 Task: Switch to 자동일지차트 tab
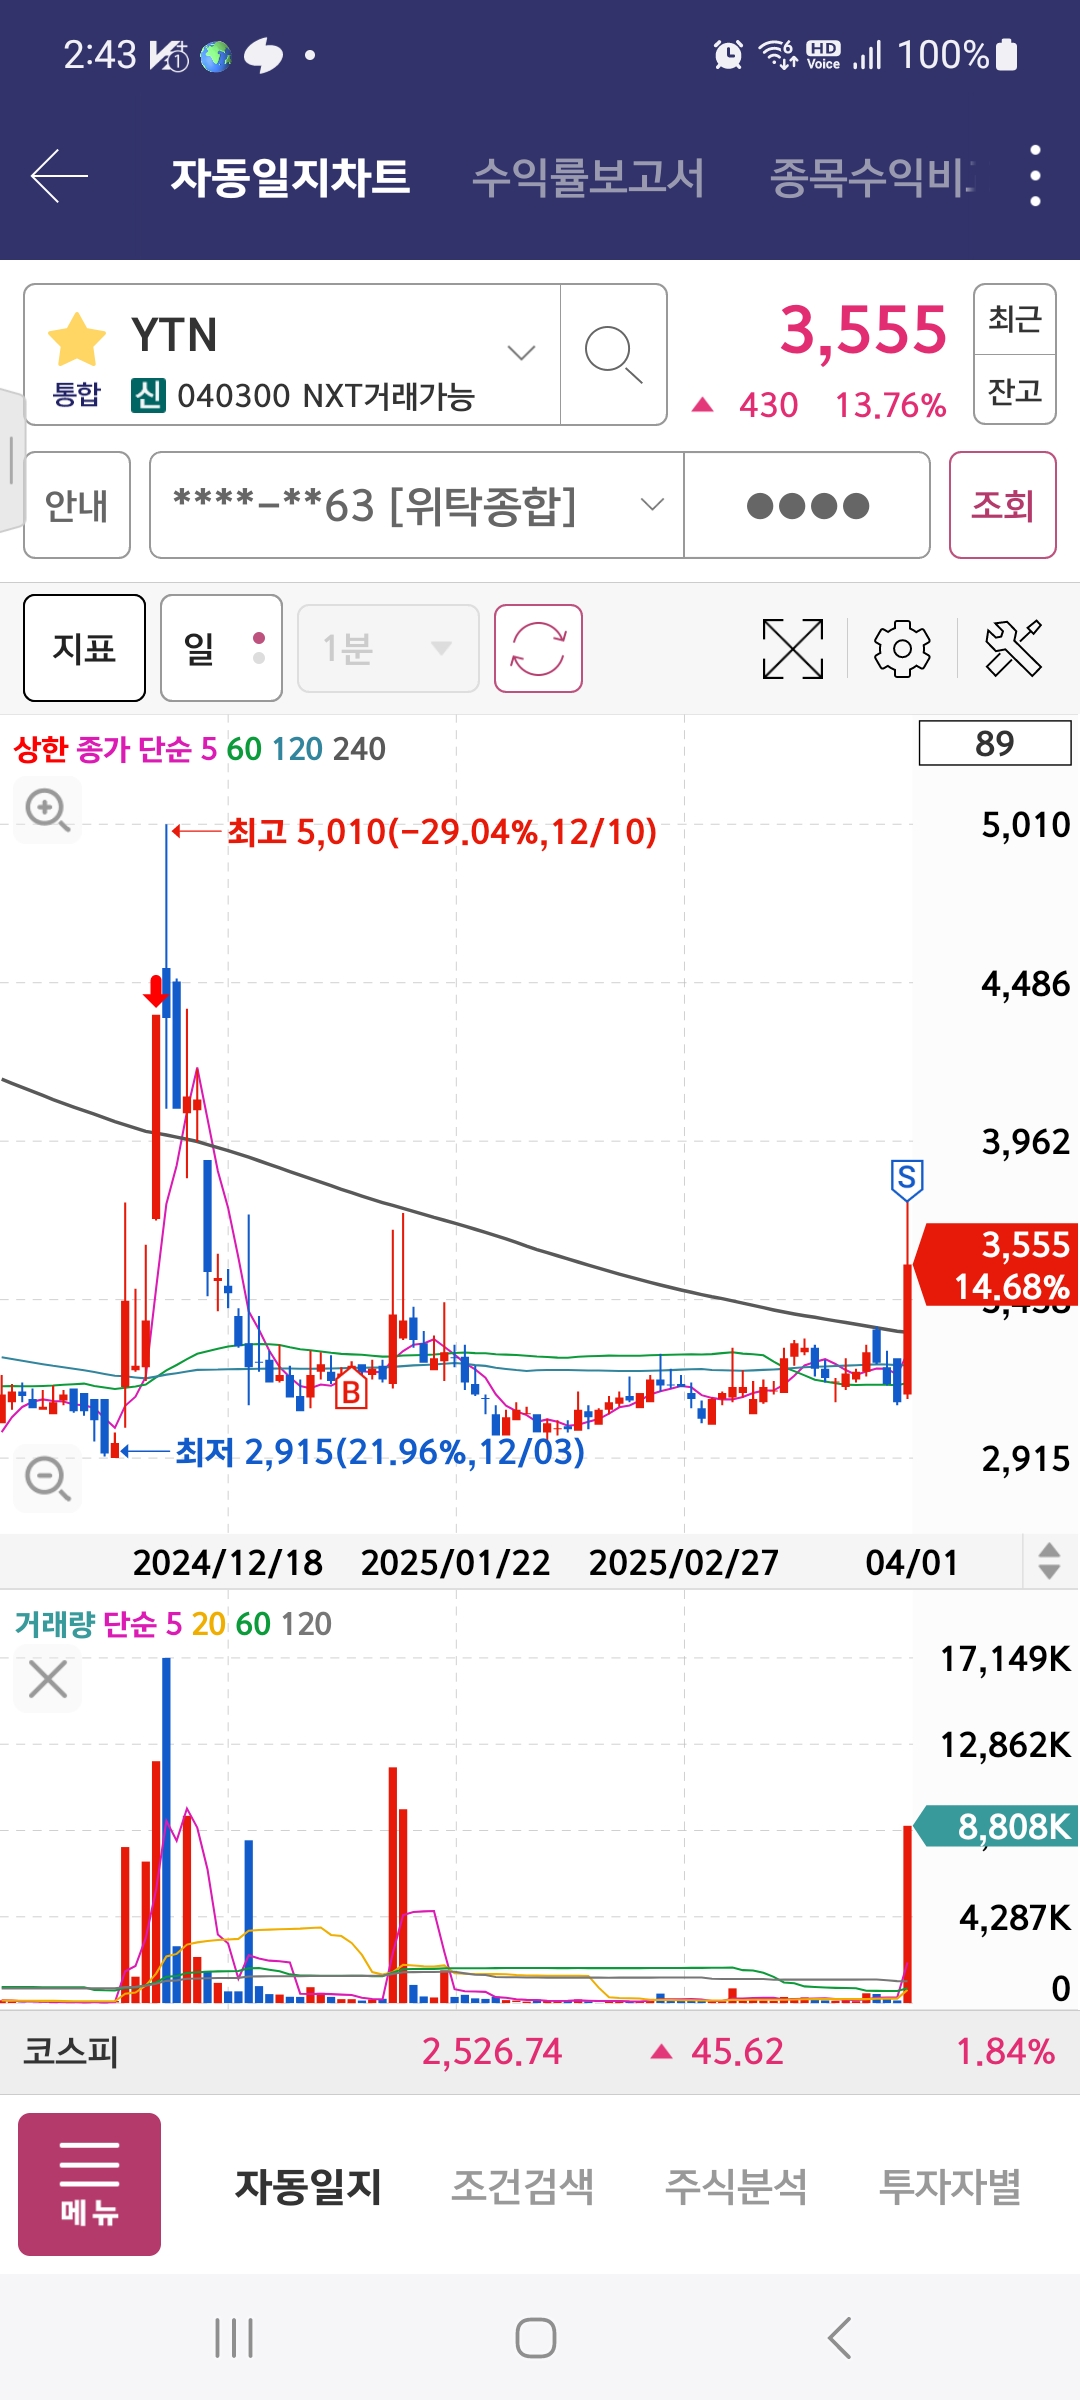290,177
